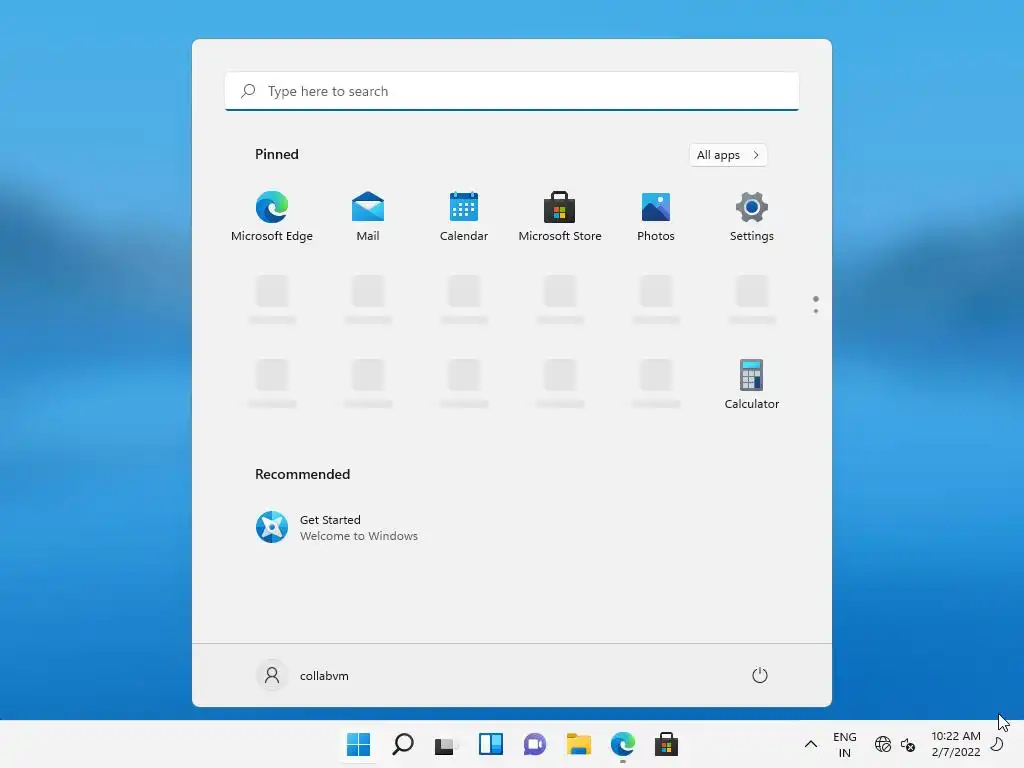Click the Power button
The image size is (1024, 768).
pyautogui.click(x=760, y=675)
